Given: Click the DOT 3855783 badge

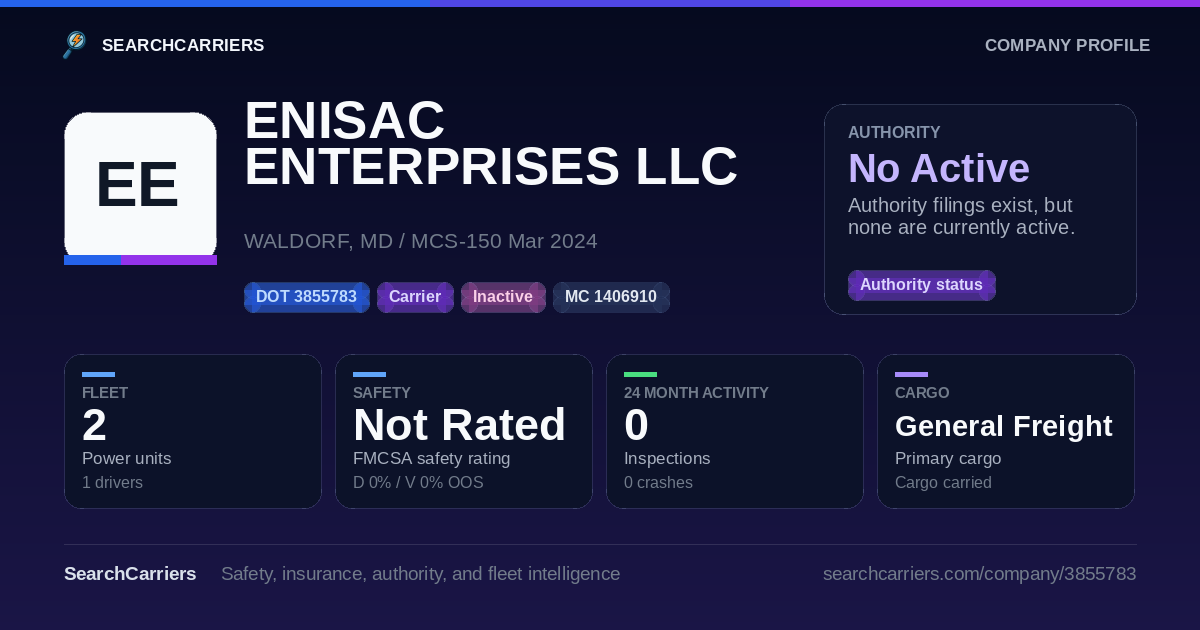Looking at the screenshot, I should [x=306, y=297].
